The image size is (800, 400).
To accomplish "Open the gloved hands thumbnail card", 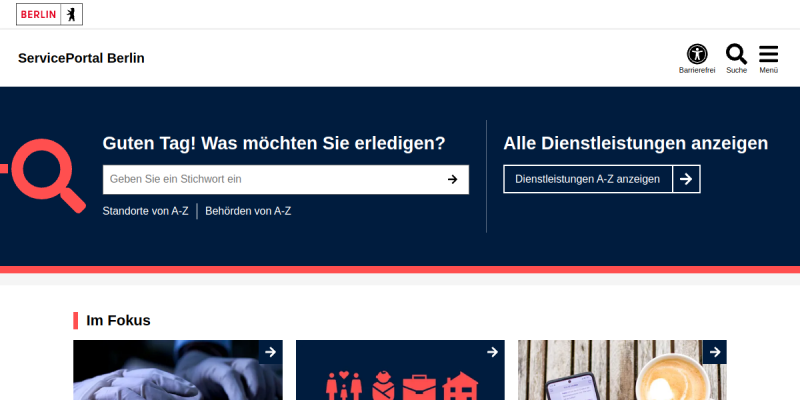I will [x=178, y=370].
